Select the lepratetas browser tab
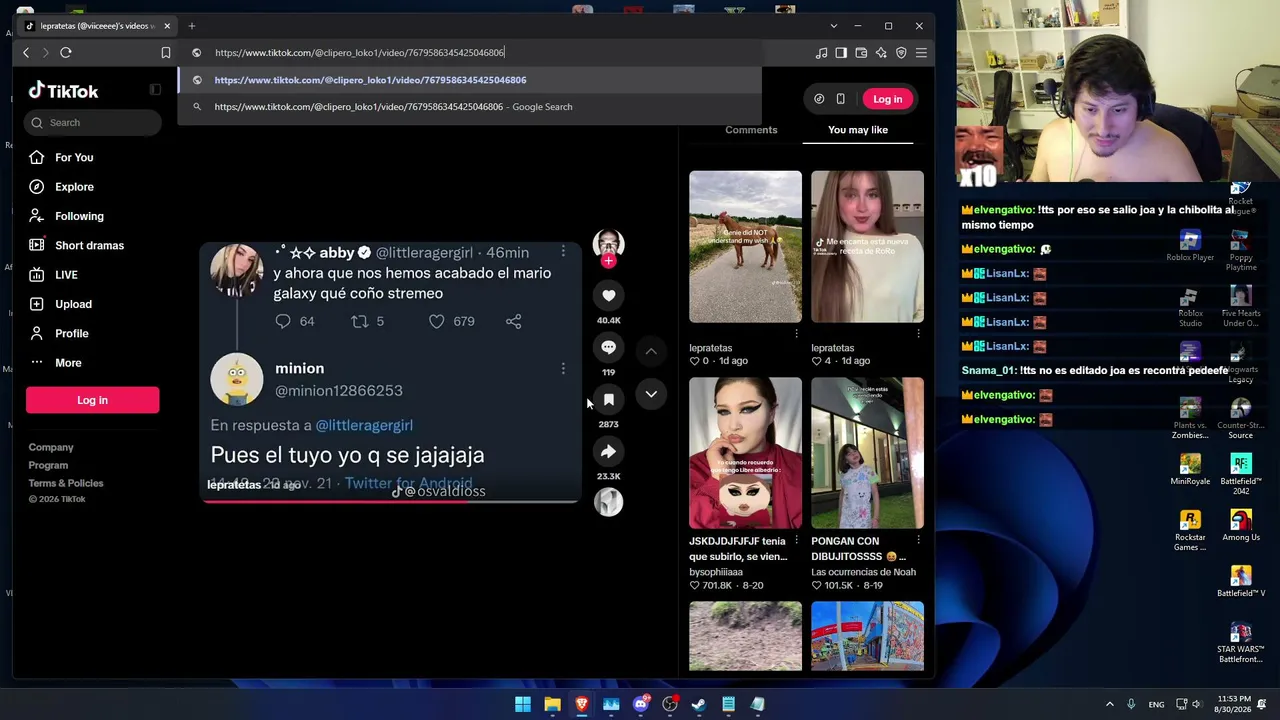 [97, 26]
